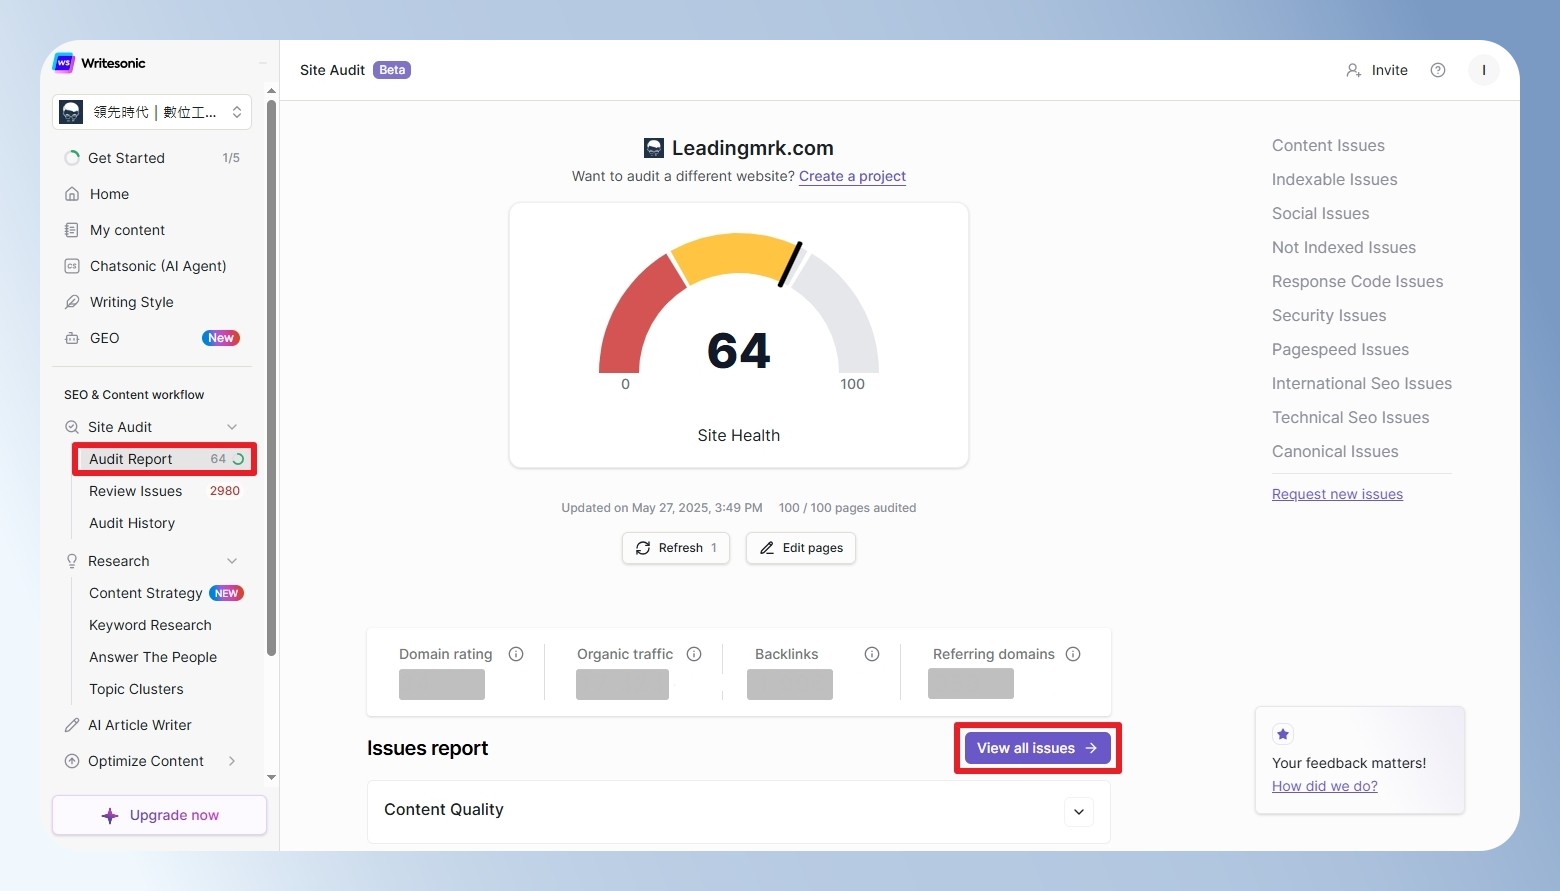Expand the Content Quality panel chevron

1079,811
